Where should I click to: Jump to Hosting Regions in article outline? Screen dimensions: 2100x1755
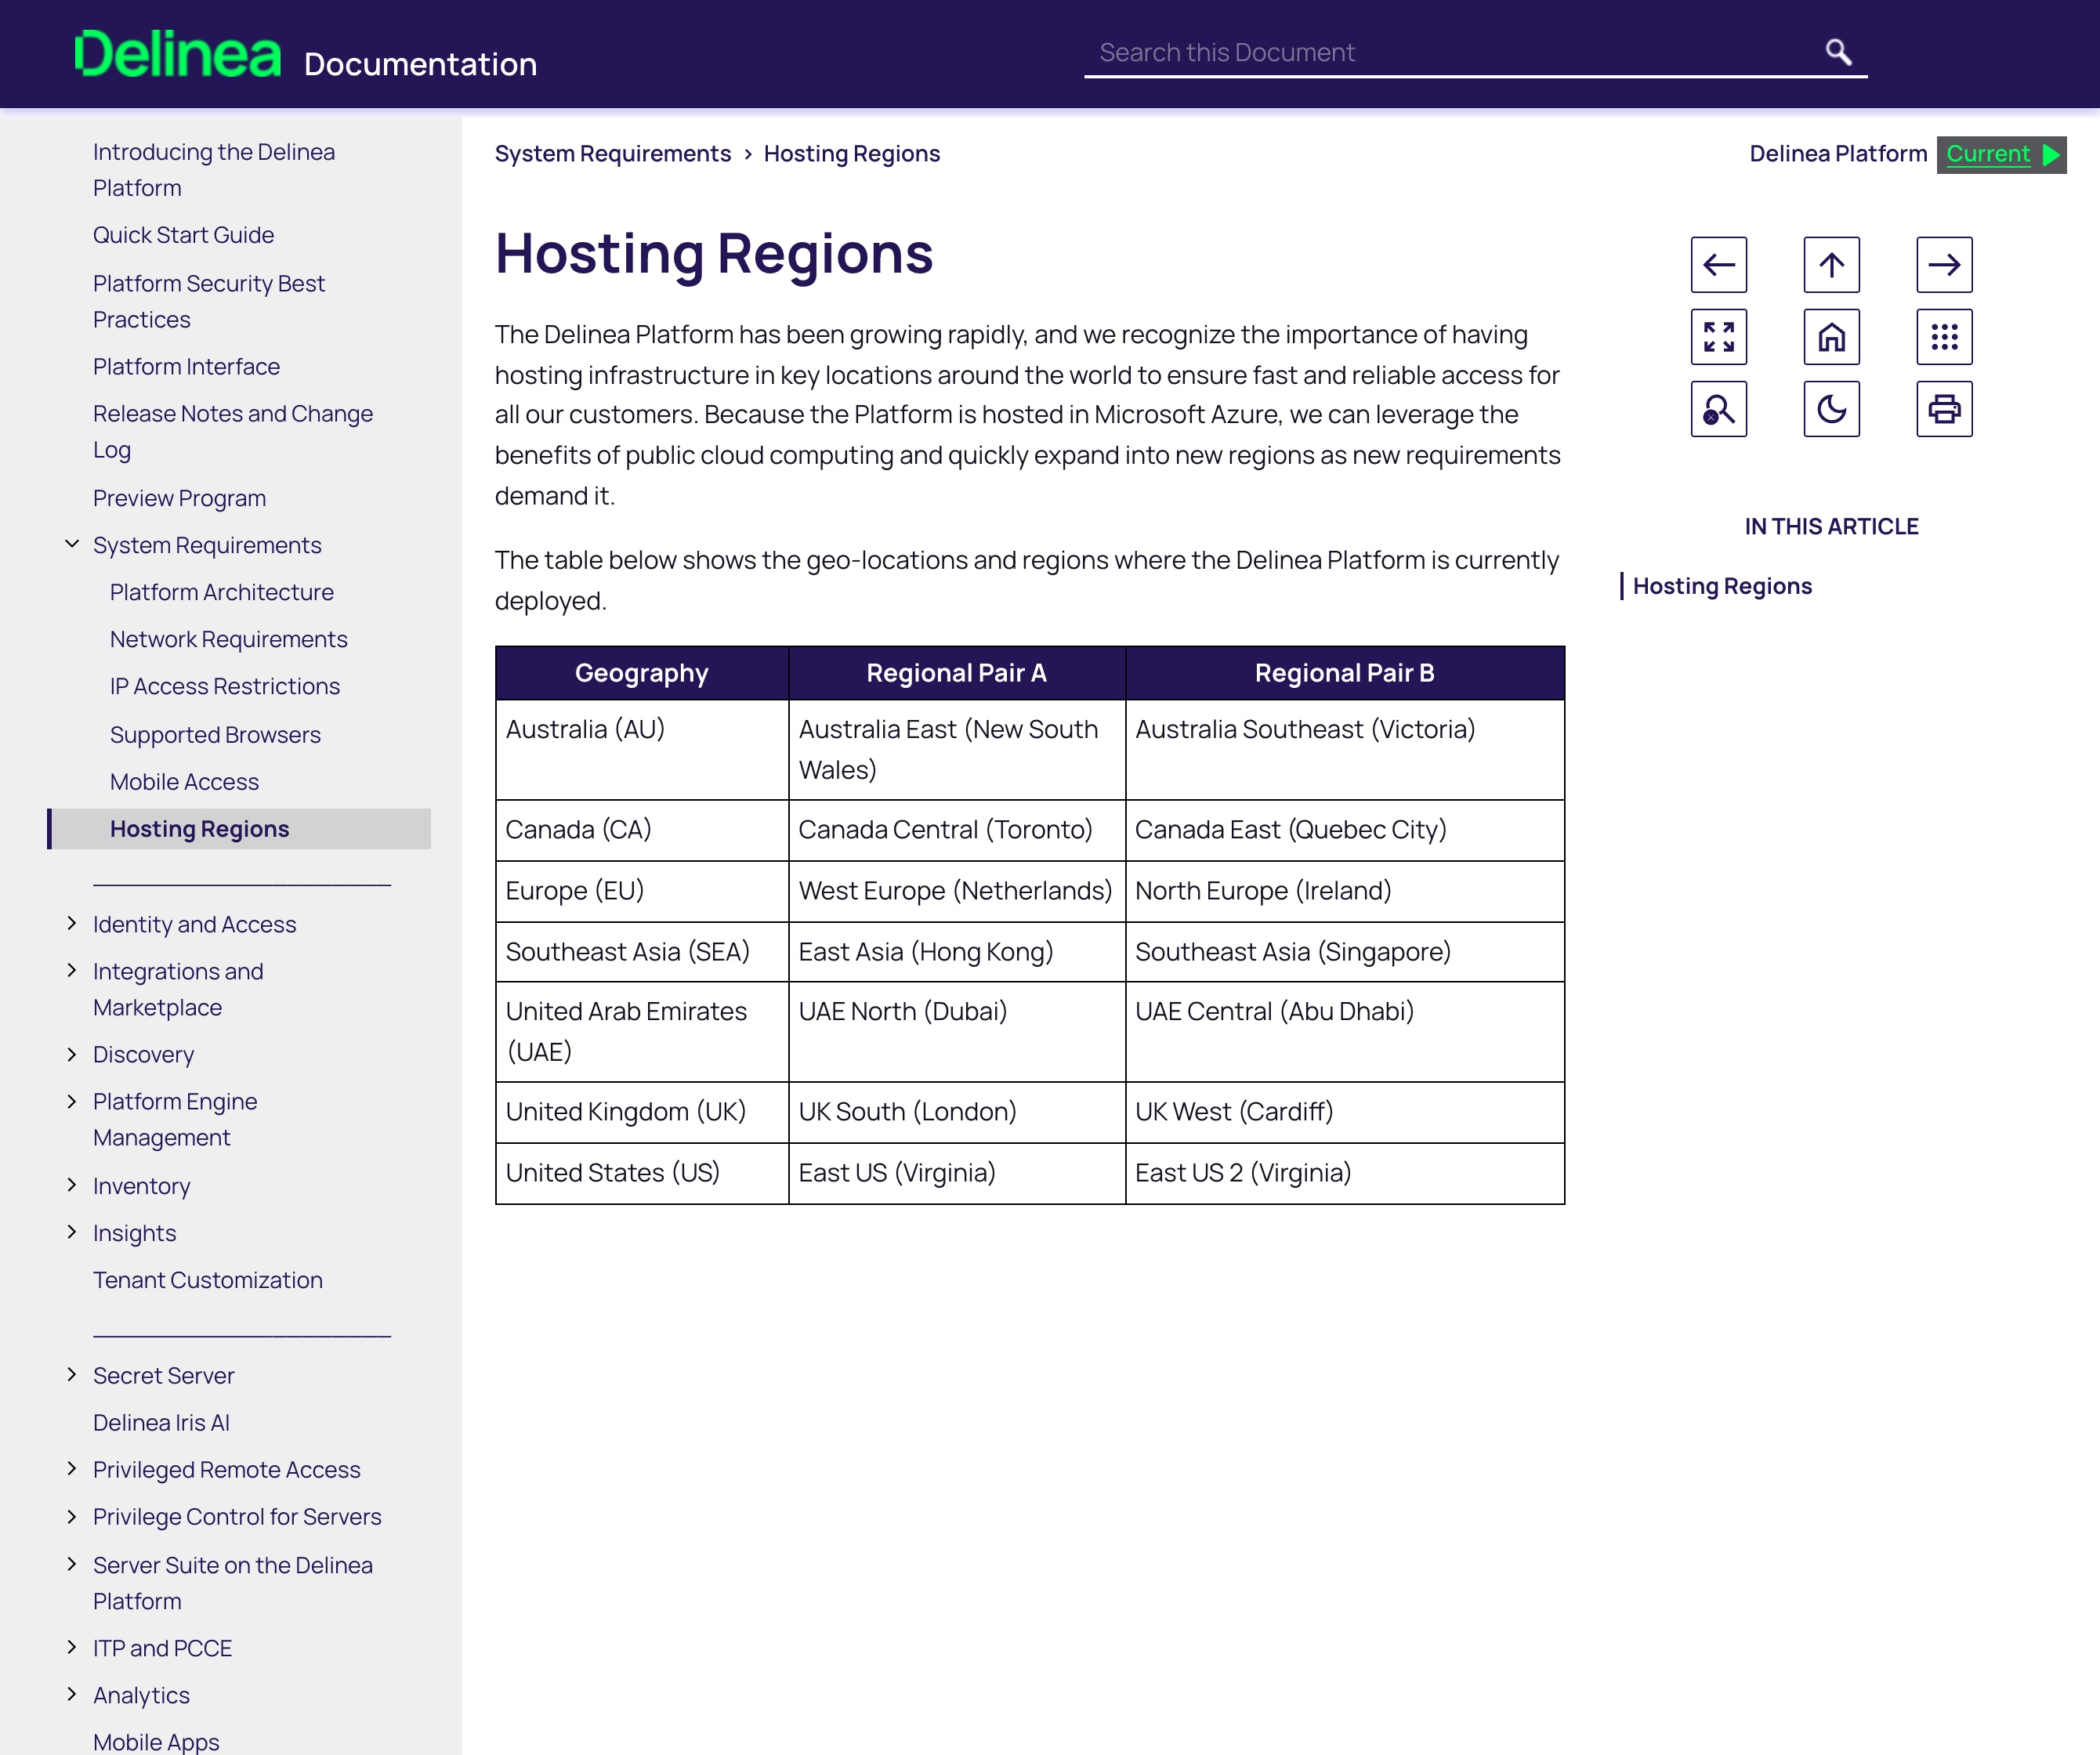click(1722, 586)
